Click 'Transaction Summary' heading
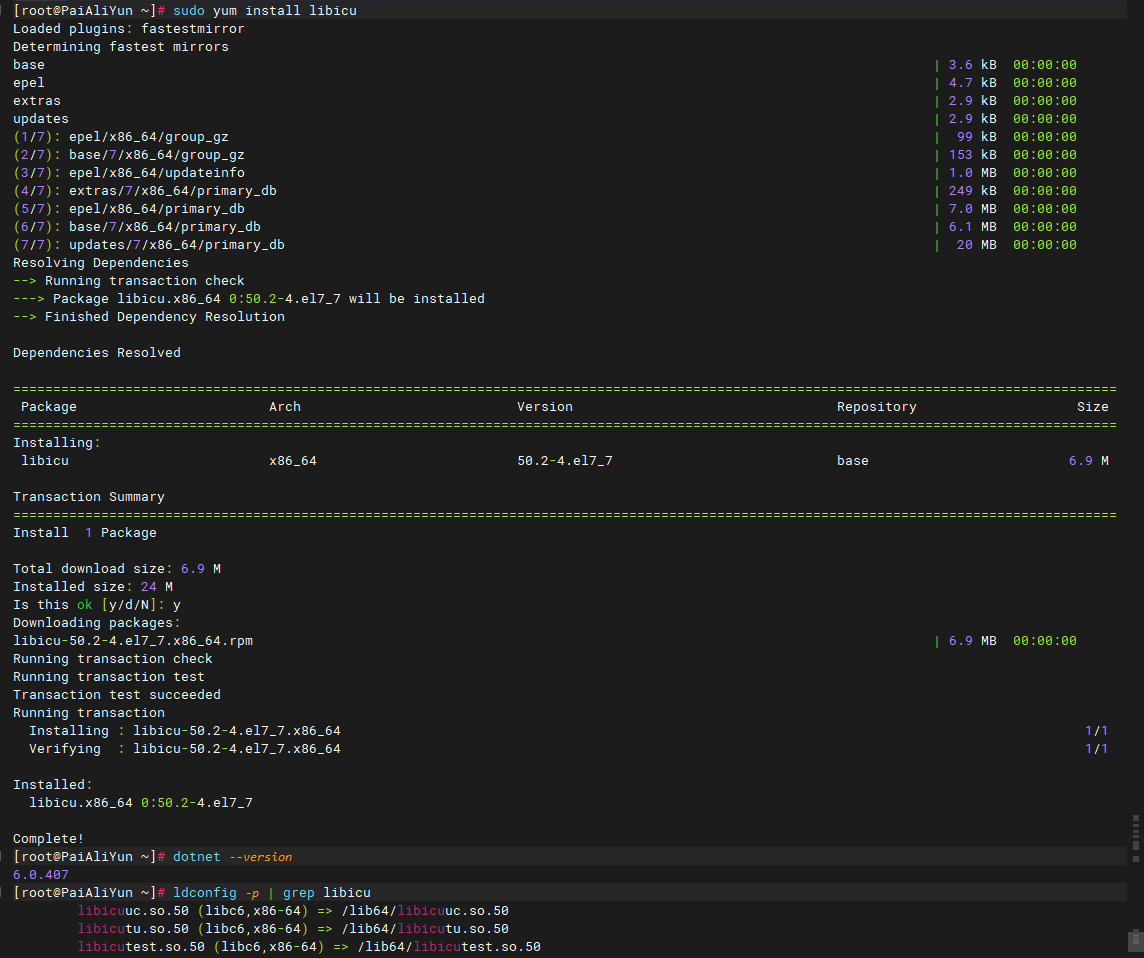Image resolution: width=1144 pixels, height=958 pixels. [x=88, y=496]
